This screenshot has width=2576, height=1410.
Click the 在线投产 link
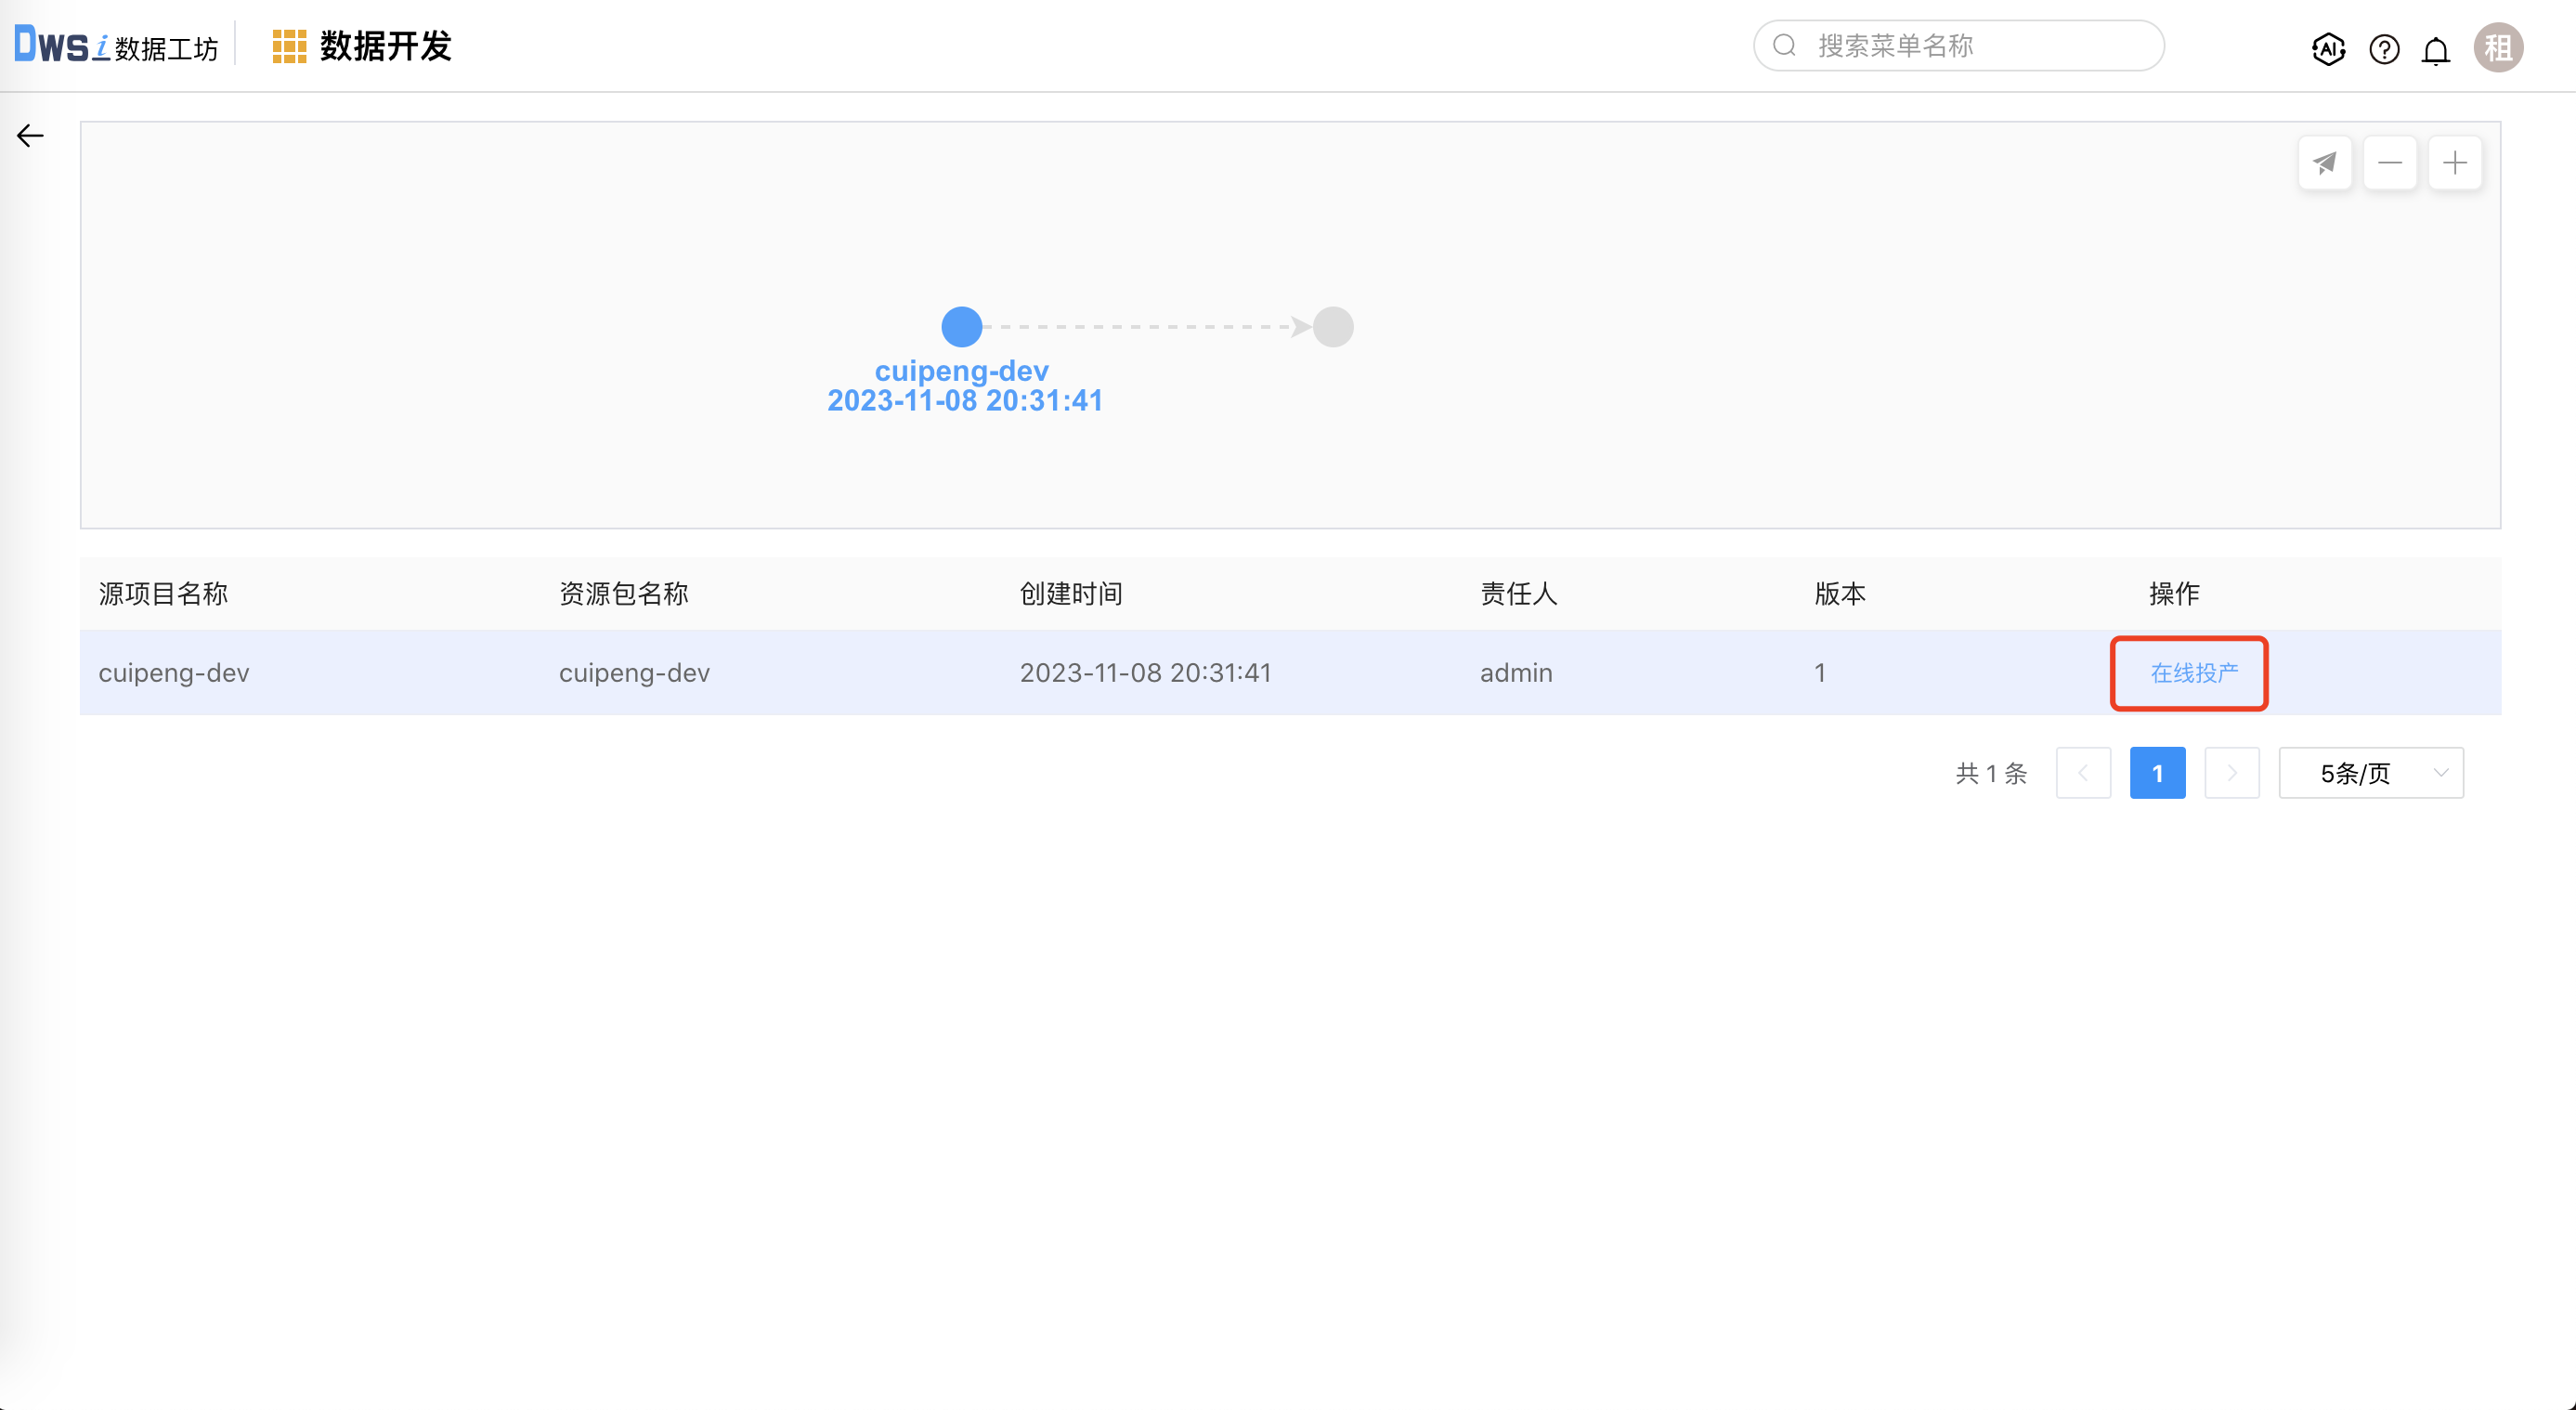coord(2194,673)
